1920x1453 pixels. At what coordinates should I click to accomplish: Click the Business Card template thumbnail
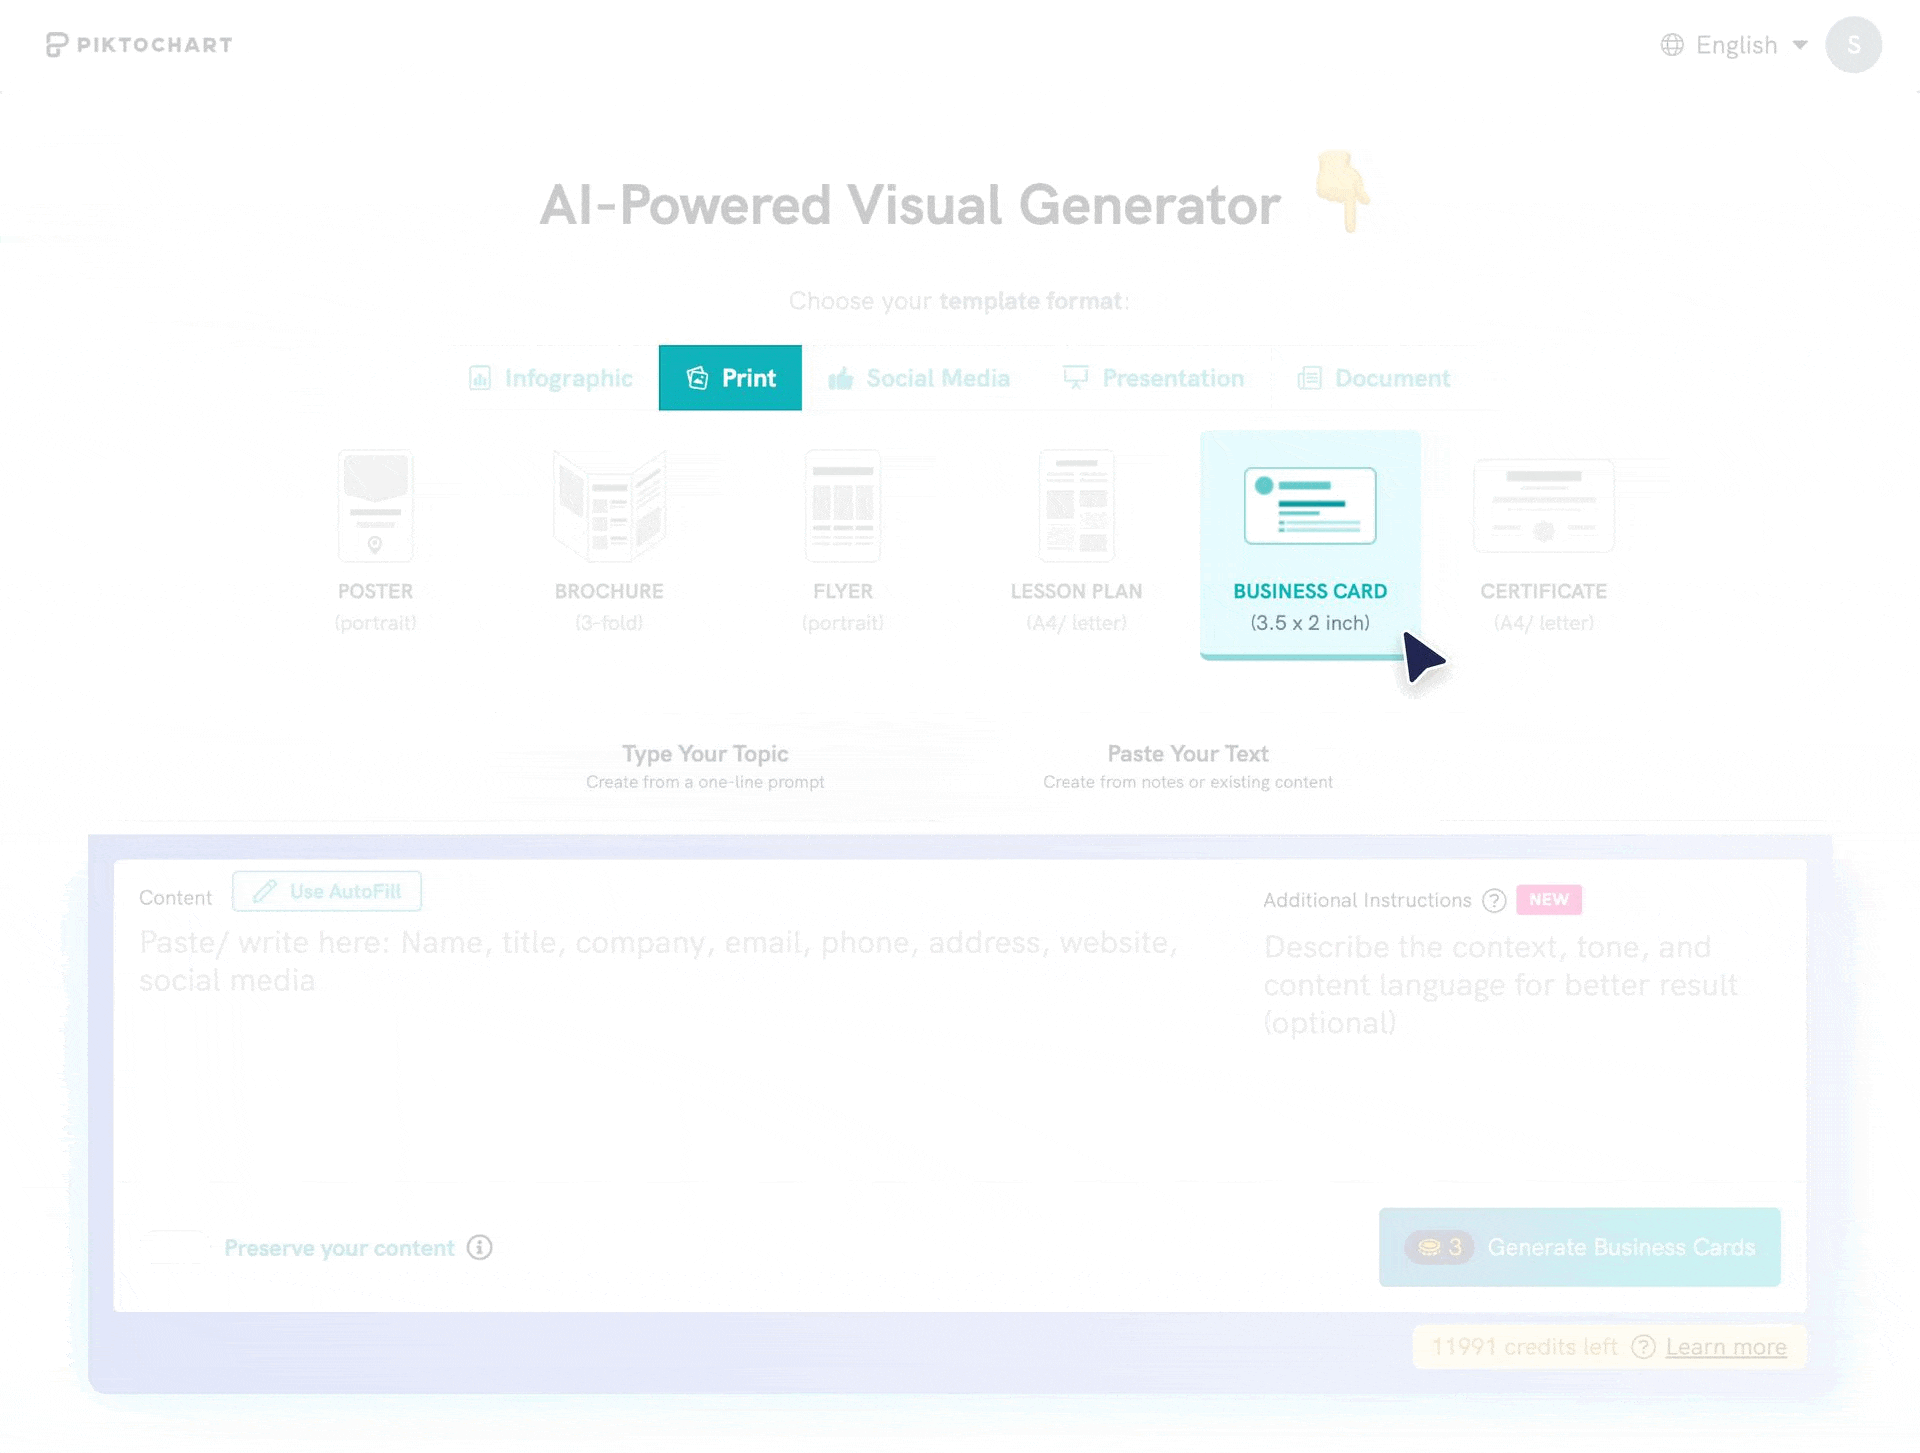1310,506
